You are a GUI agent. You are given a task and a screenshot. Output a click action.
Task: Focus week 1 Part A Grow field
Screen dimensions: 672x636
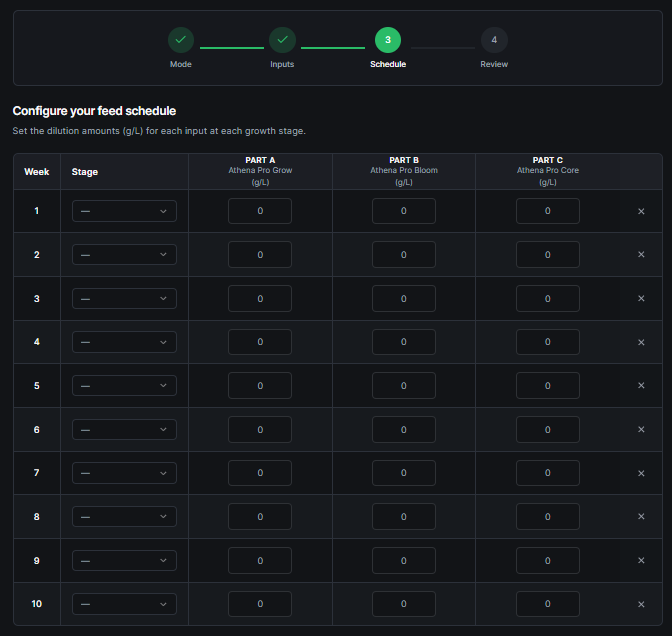point(260,211)
